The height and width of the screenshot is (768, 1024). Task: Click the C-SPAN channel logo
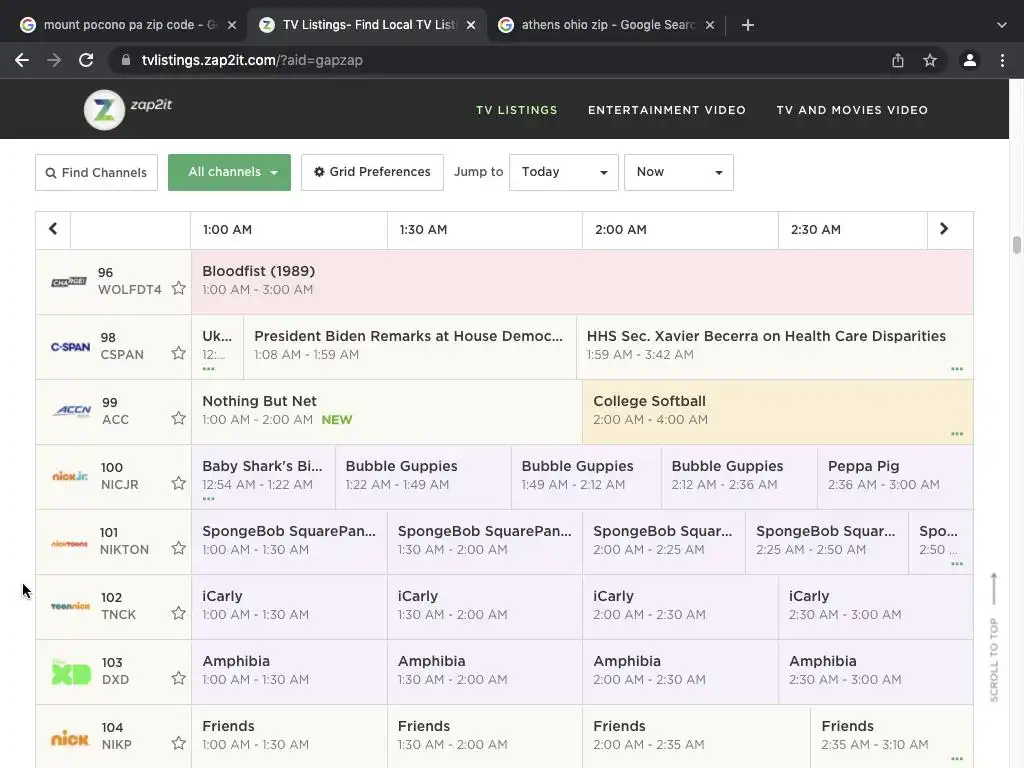tap(71, 347)
